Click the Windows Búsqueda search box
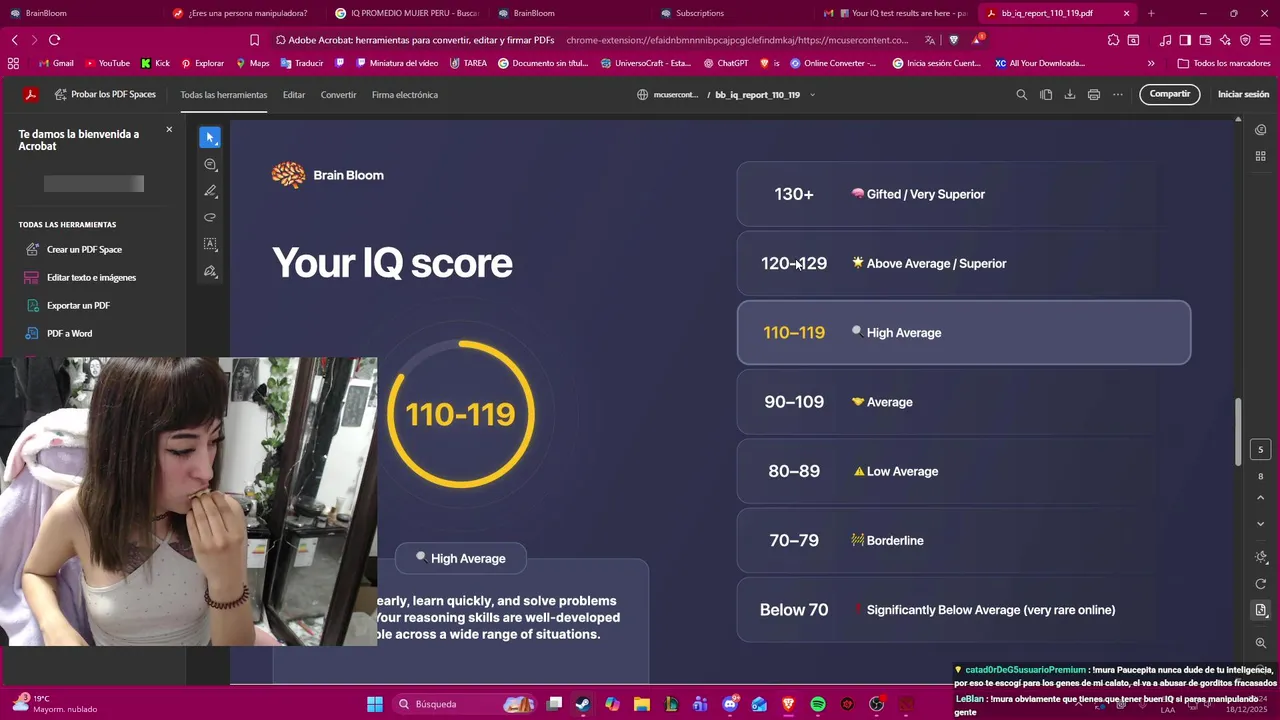The image size is (1280, 720). tap(464, 704)
